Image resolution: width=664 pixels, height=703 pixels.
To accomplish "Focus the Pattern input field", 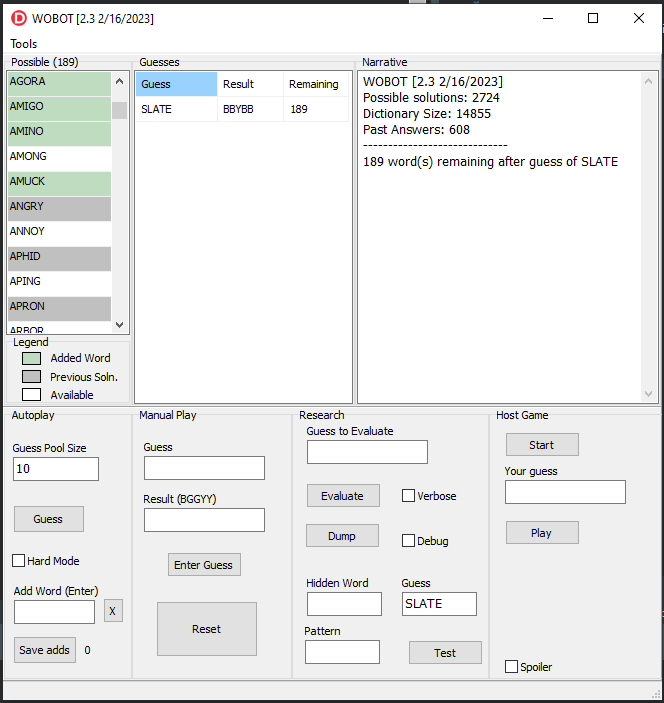I will point(343,652).
